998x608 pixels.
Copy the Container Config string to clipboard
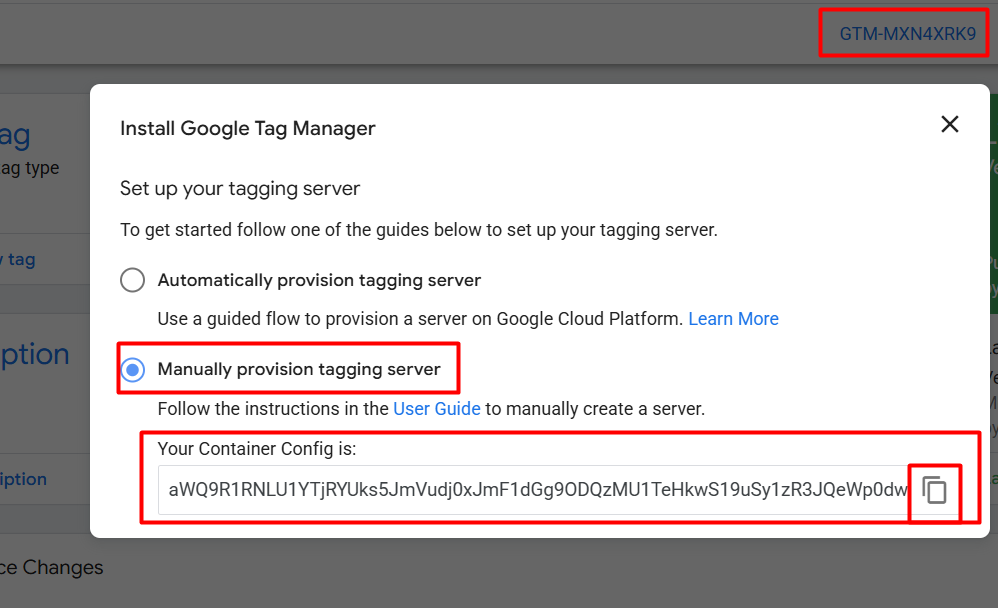[934, 491]
